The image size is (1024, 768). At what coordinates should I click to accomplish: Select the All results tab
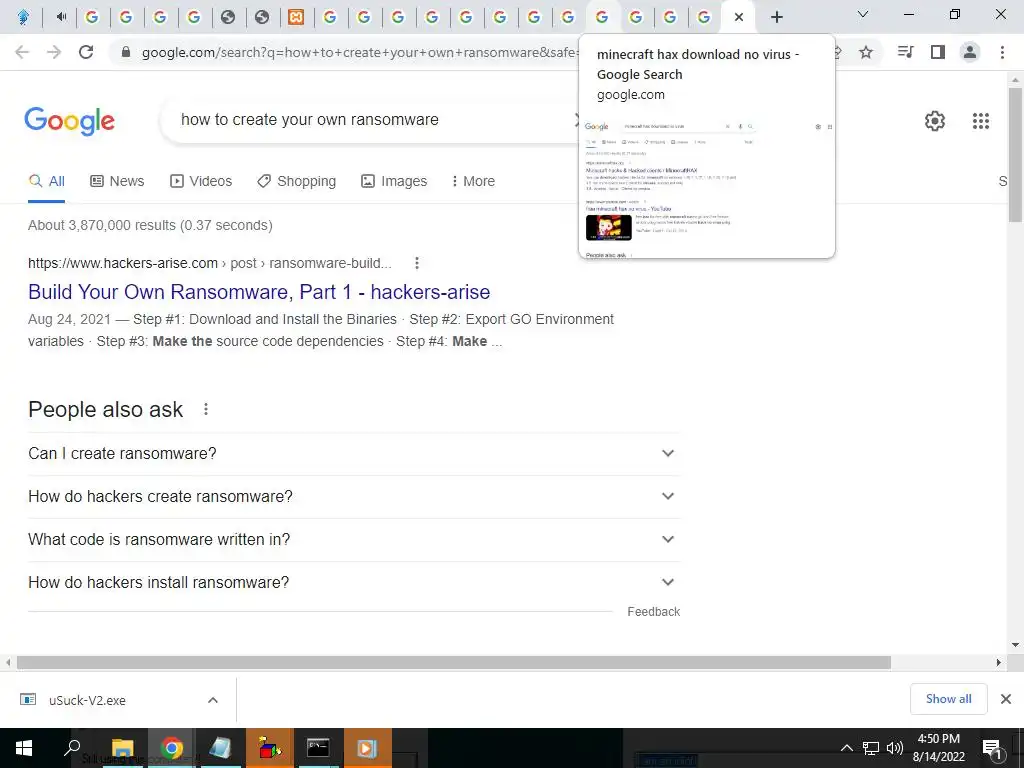[x=46, y=182]
